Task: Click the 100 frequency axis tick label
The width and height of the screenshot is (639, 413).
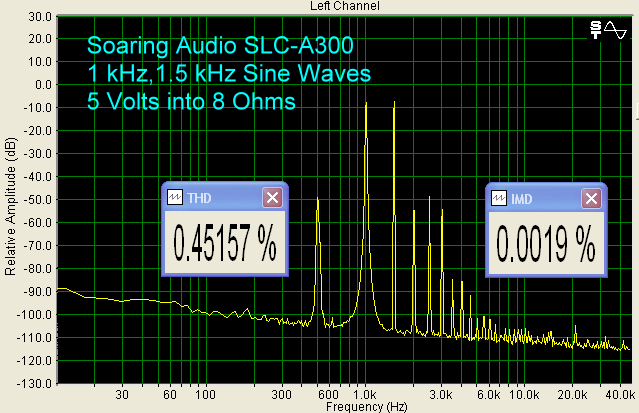Action: pos(205,395)
